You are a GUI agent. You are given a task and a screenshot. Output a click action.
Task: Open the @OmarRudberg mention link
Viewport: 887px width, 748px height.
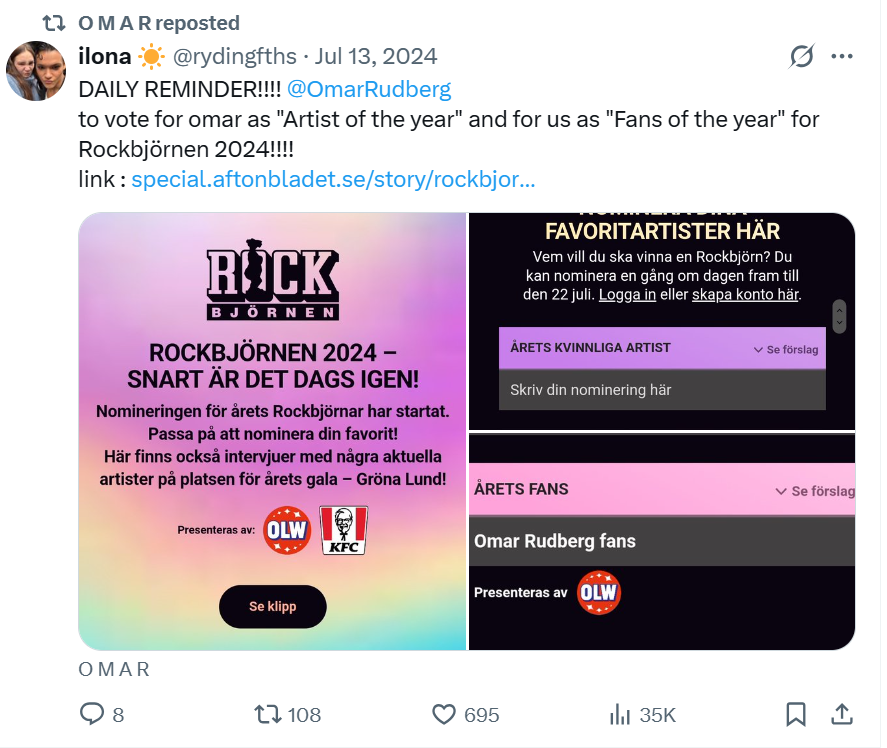pyautogui.click(x=369, y=88)
